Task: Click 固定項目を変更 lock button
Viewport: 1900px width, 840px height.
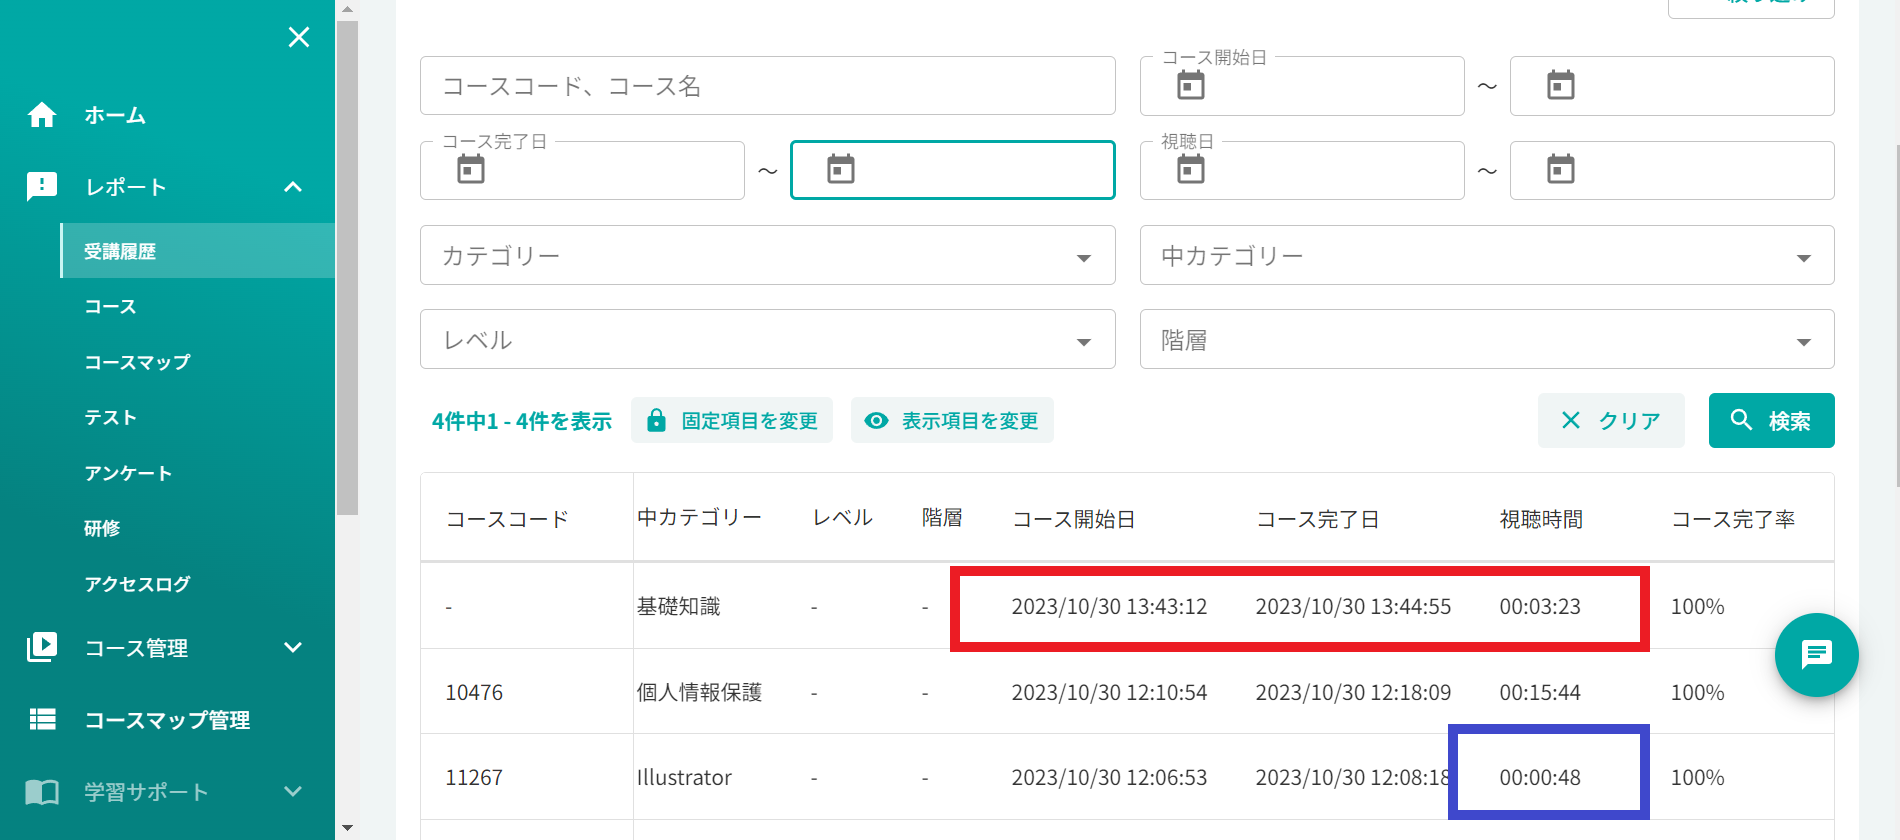Action: [732, 420]
